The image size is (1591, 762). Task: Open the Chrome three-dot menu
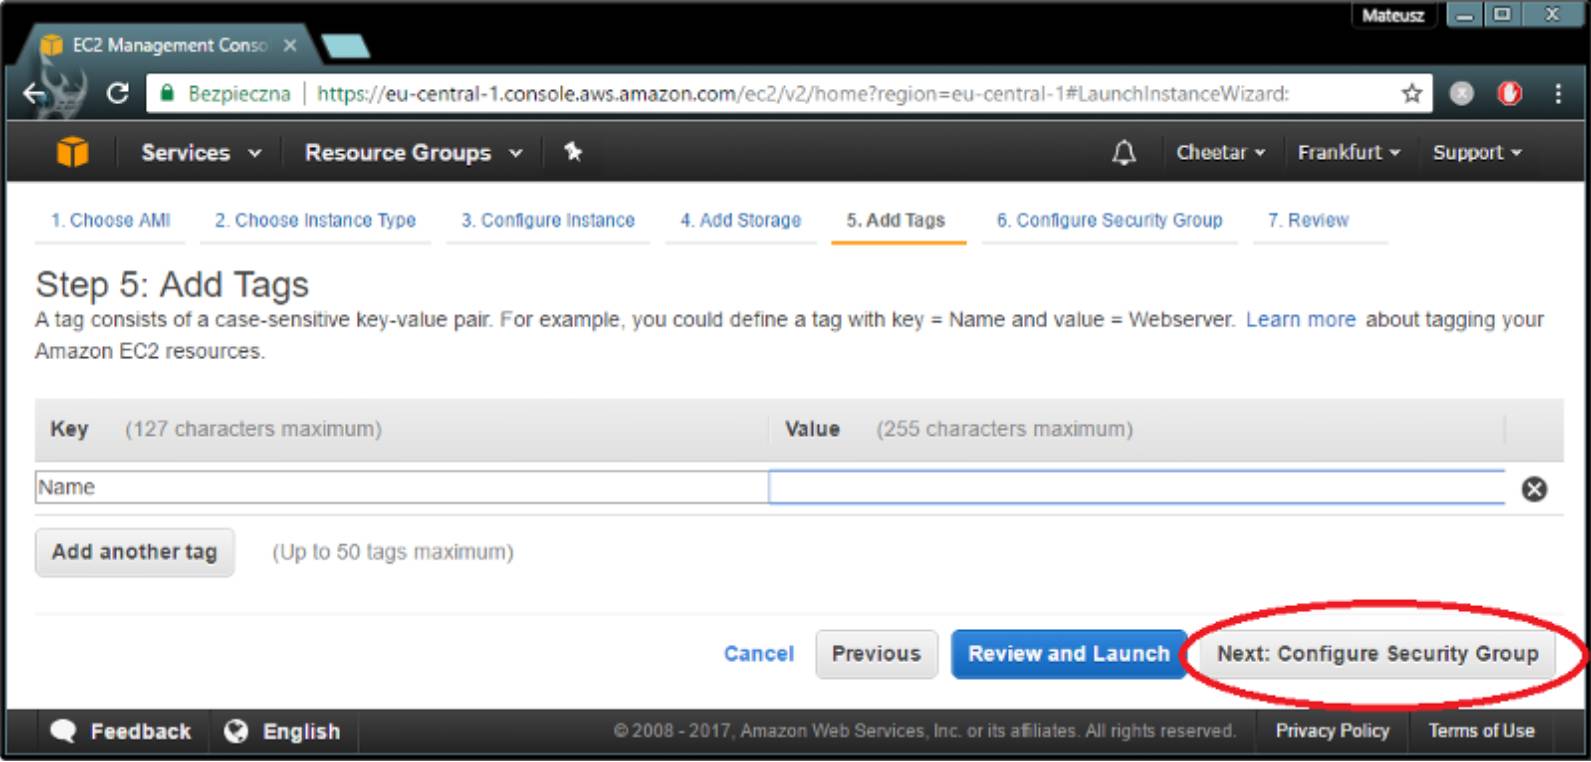coord(1558,94)
